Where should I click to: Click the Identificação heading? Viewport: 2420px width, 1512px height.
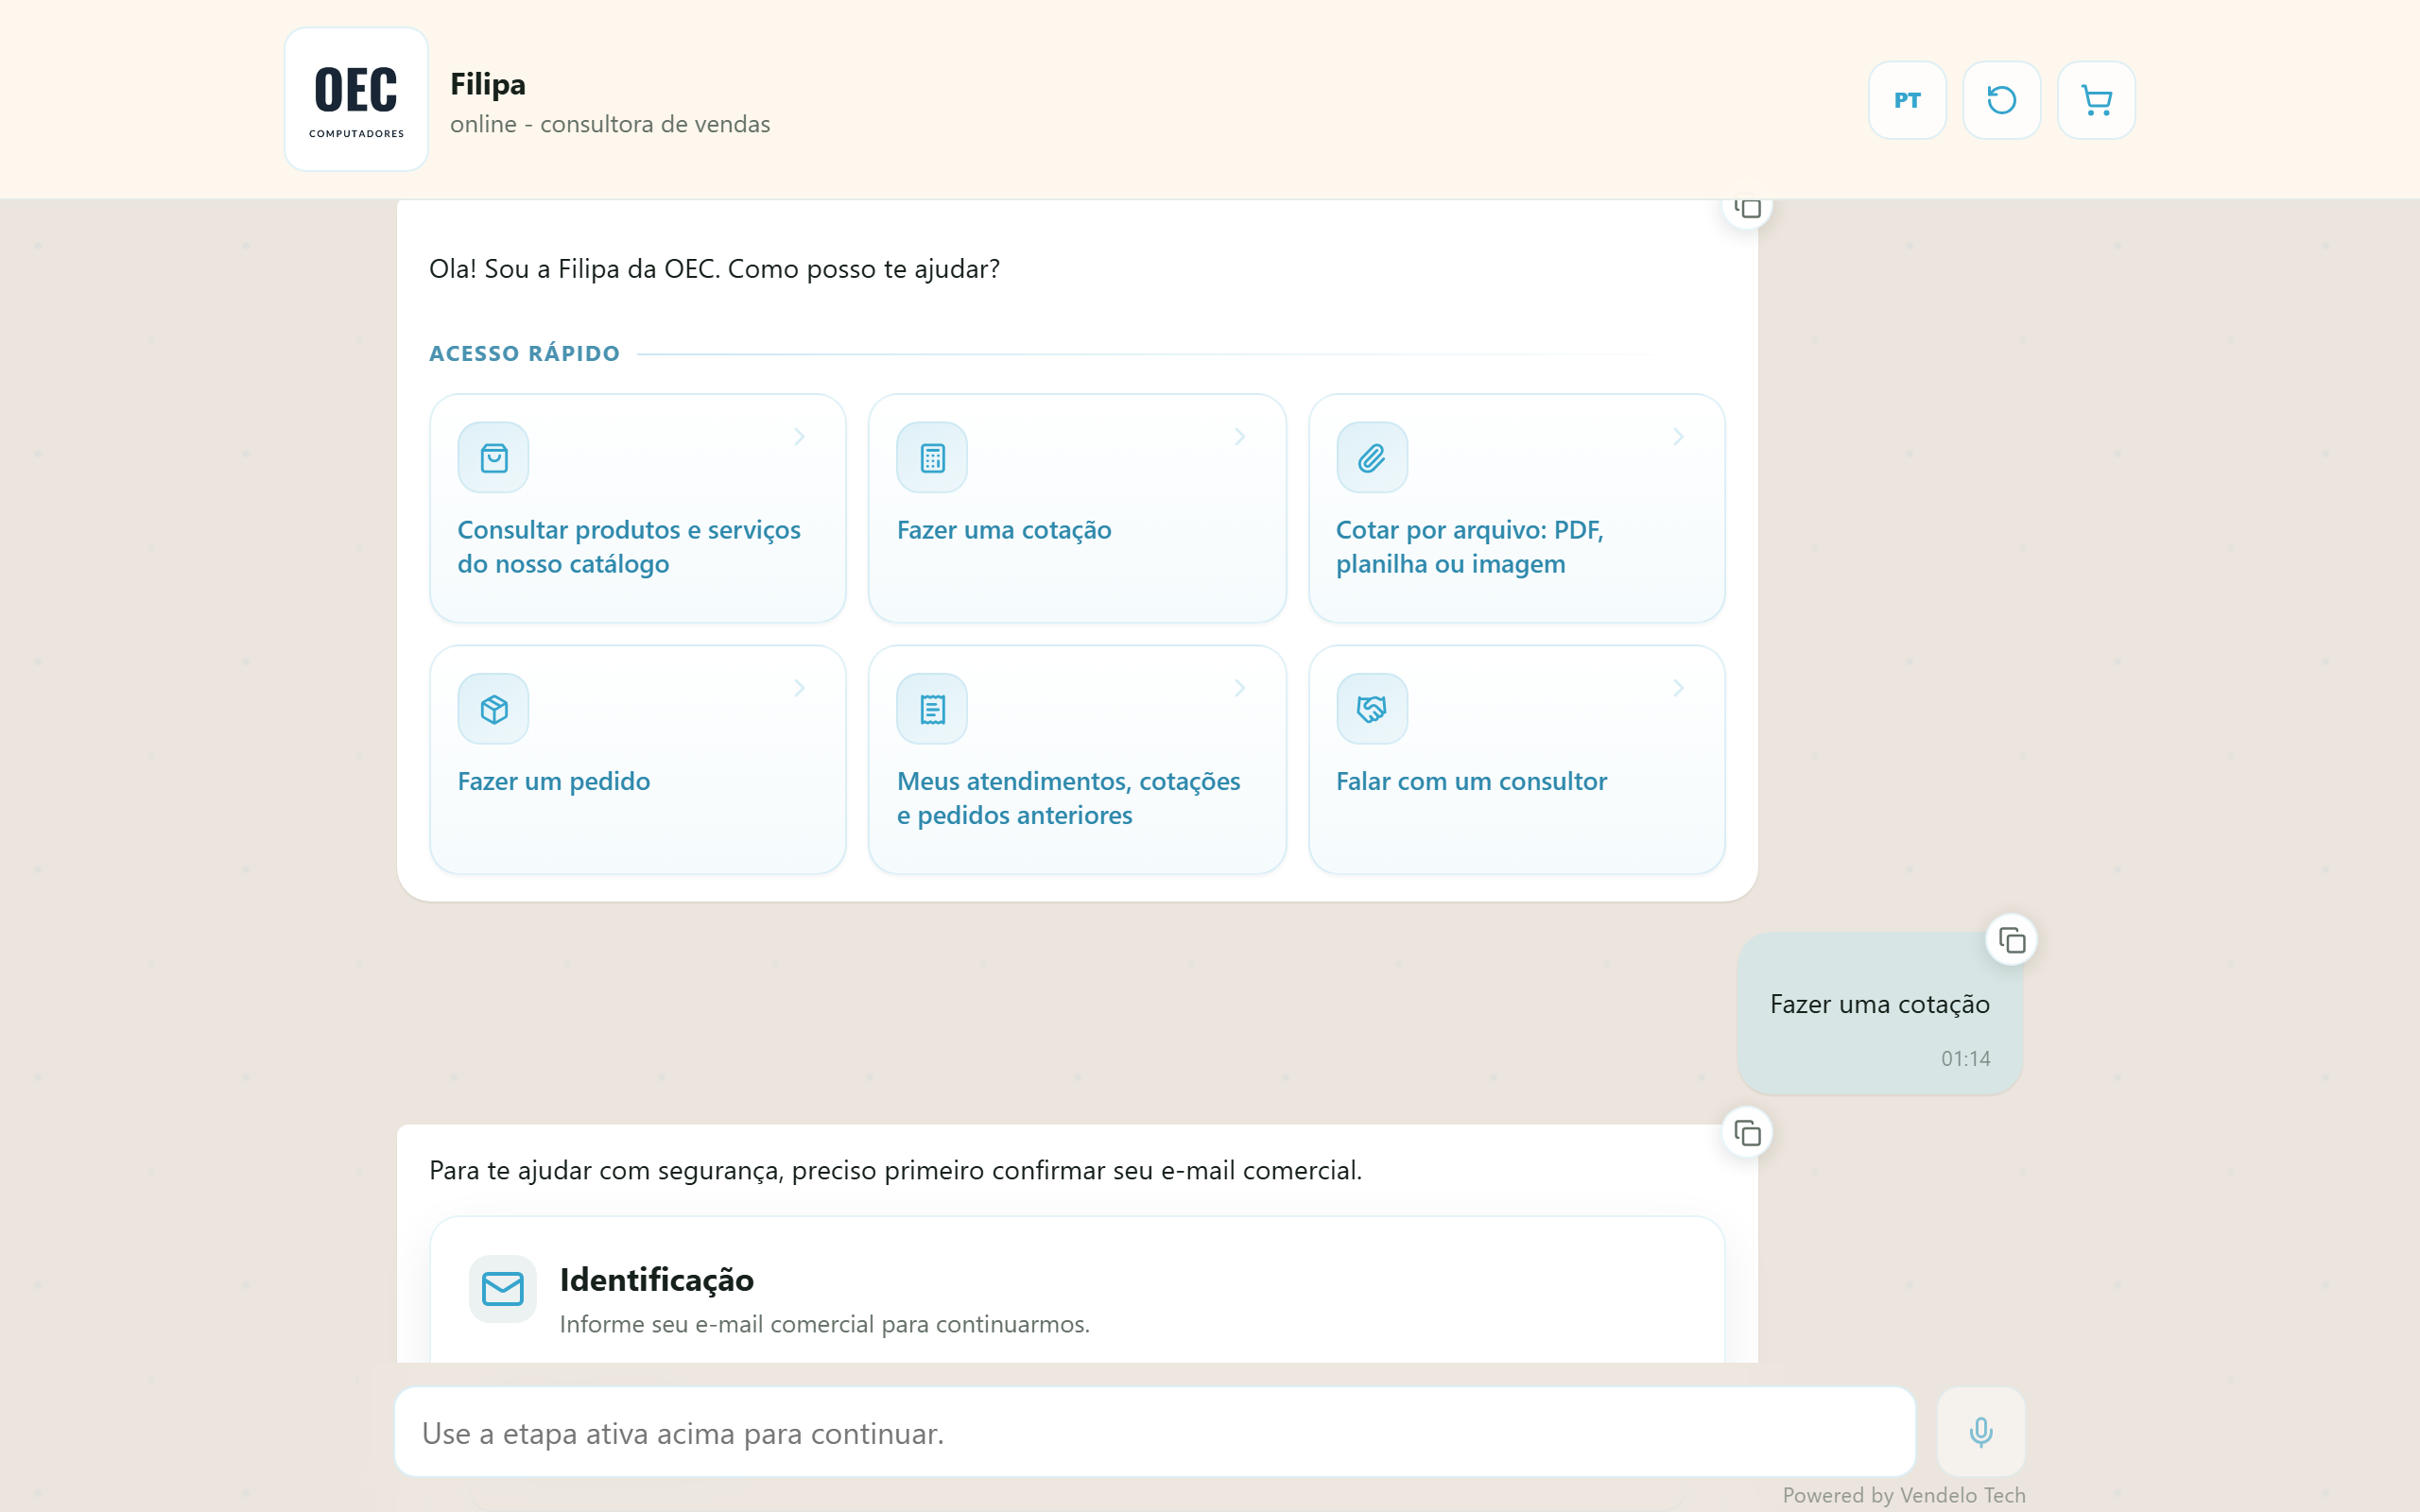(x=657, y=1280)
